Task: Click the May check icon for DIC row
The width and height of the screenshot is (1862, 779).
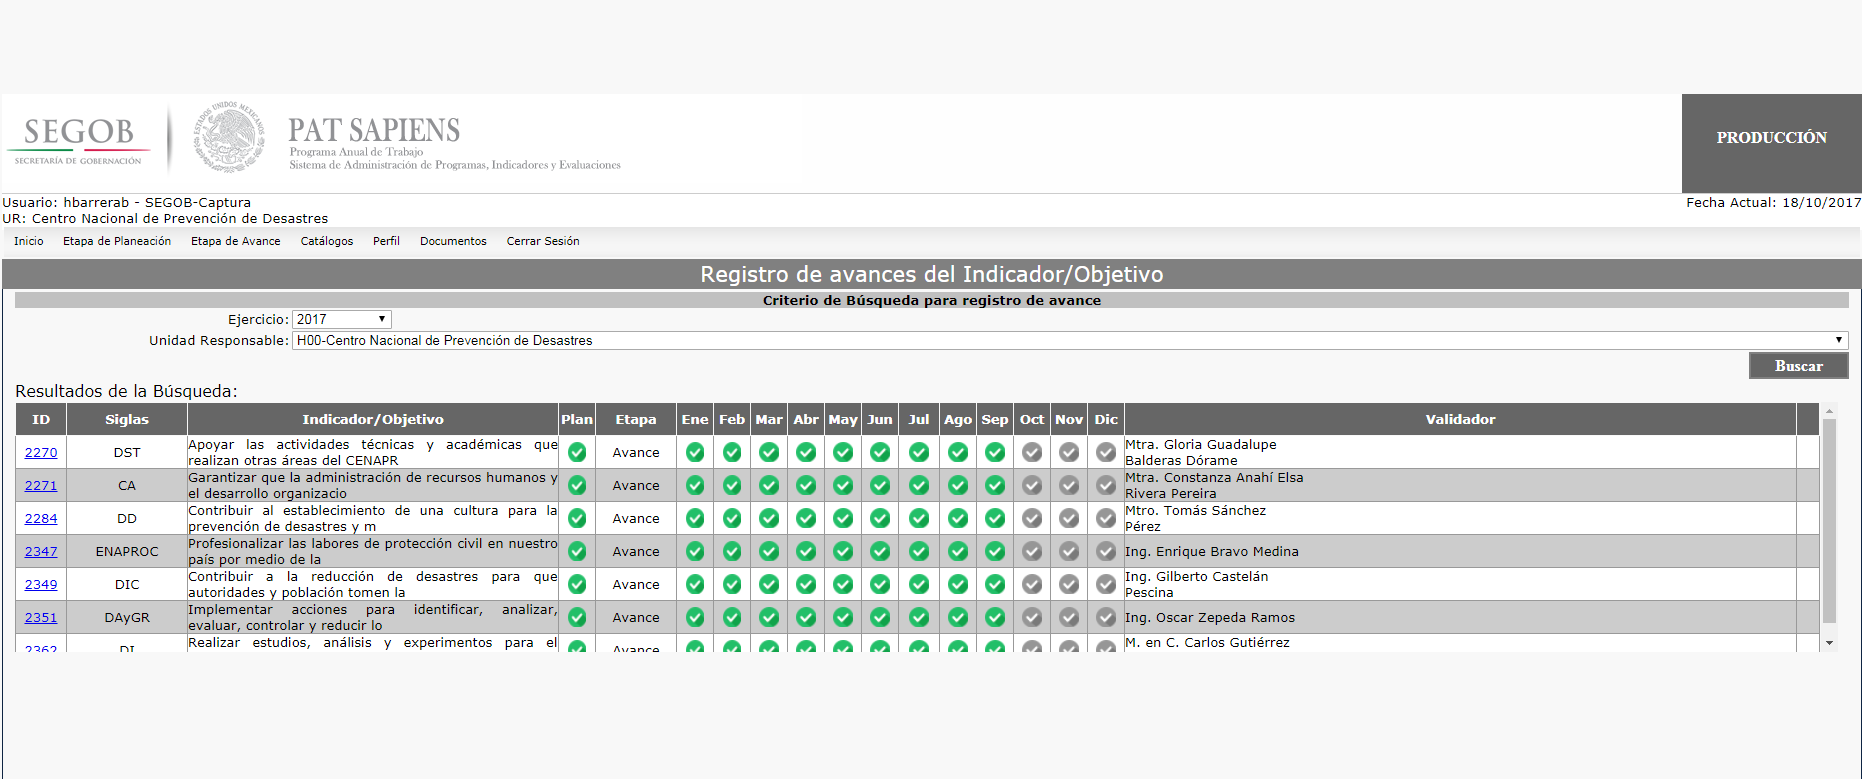Action: (843, 584)
